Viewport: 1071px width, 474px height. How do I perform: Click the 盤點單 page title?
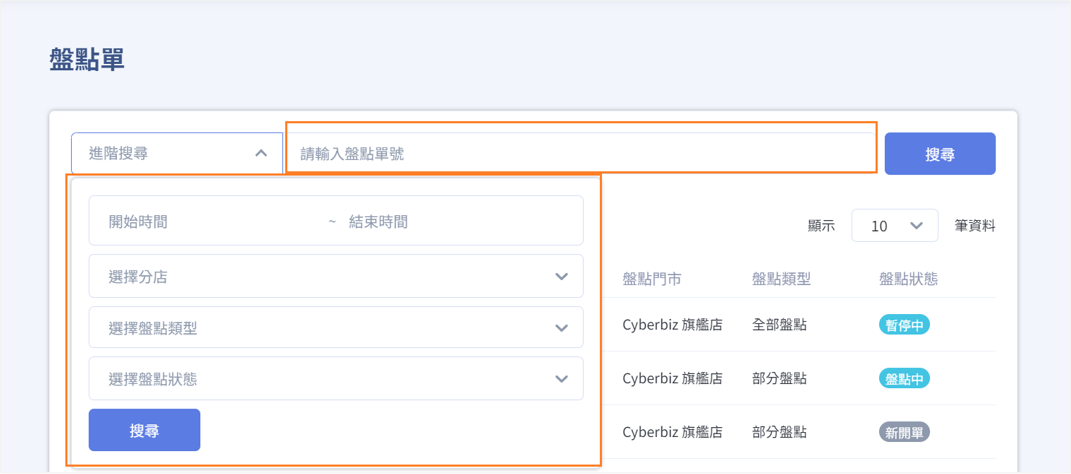87,60
